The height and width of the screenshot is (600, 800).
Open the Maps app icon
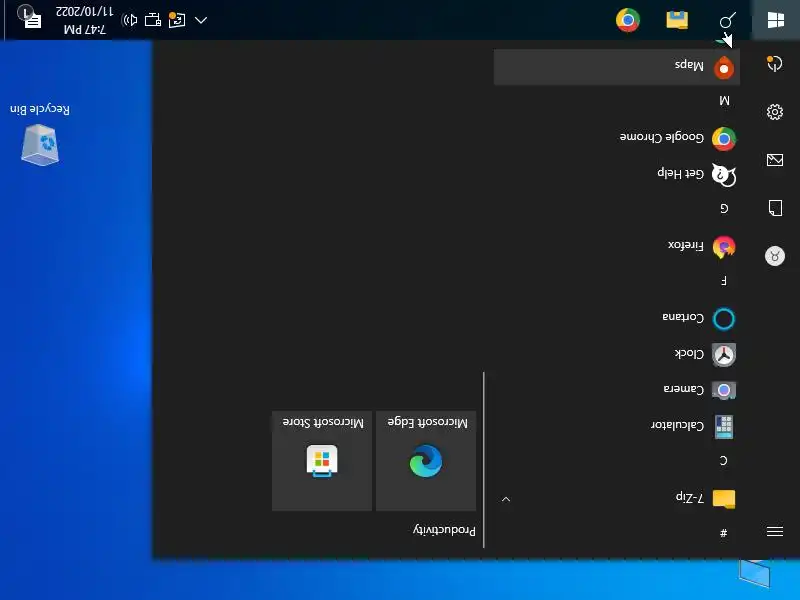point(723,67)
